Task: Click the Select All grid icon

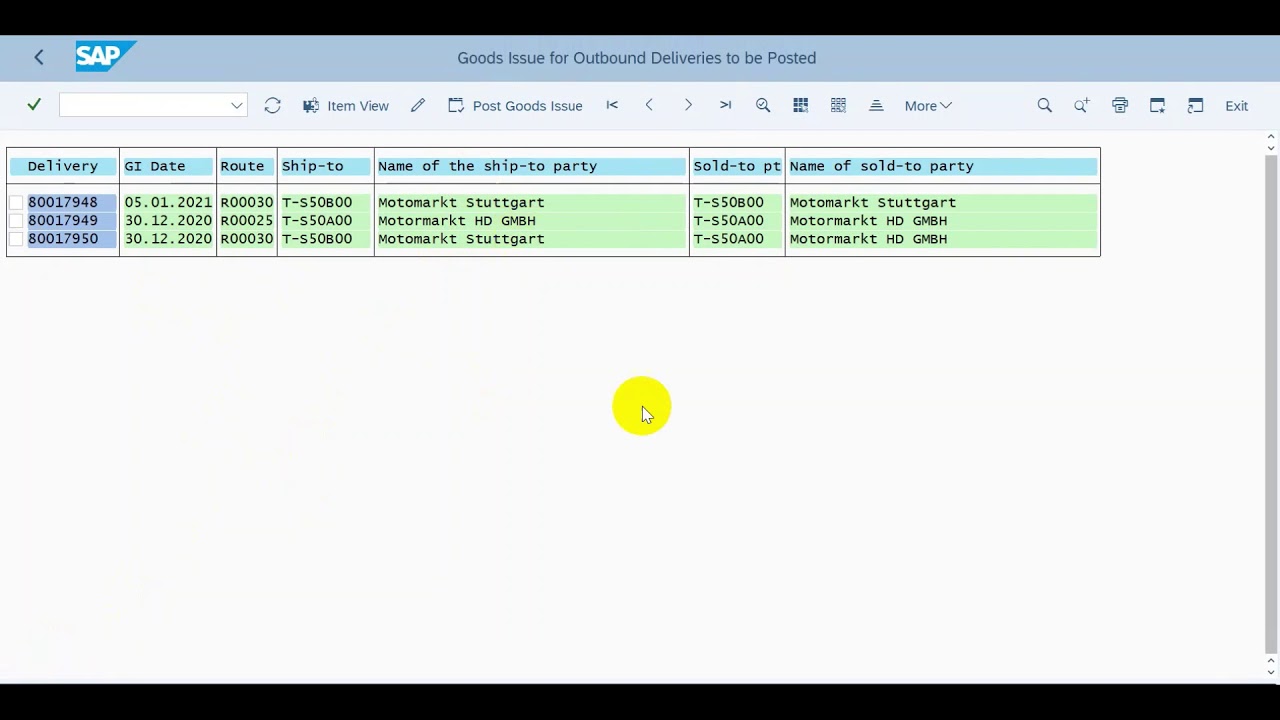Action: (800, 105)
